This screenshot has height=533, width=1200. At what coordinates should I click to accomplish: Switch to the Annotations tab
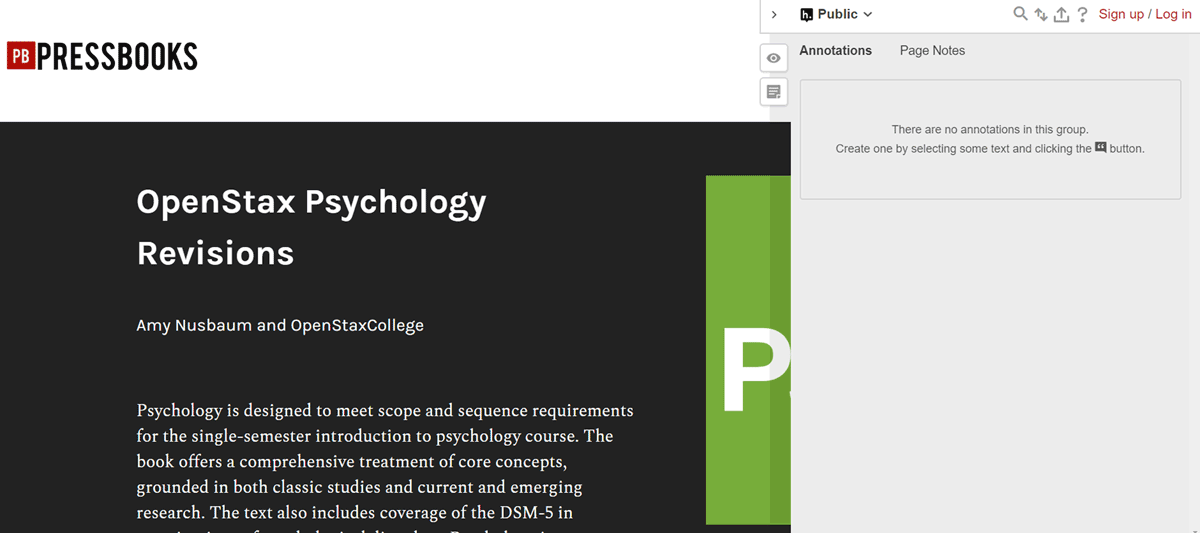(x=835, y=50)
